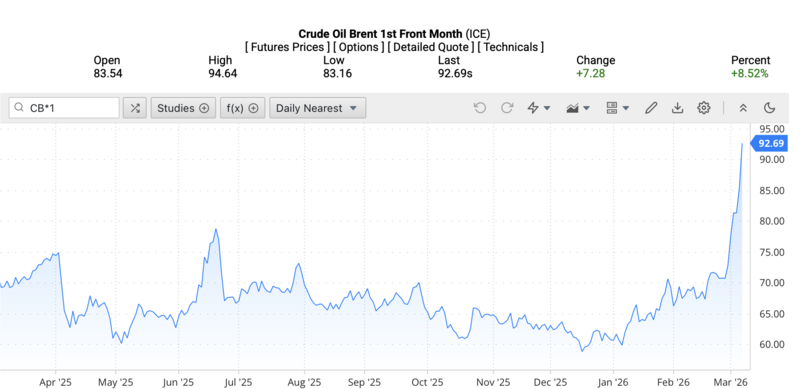Click the magnifier icon in search field

pos(19,108)
